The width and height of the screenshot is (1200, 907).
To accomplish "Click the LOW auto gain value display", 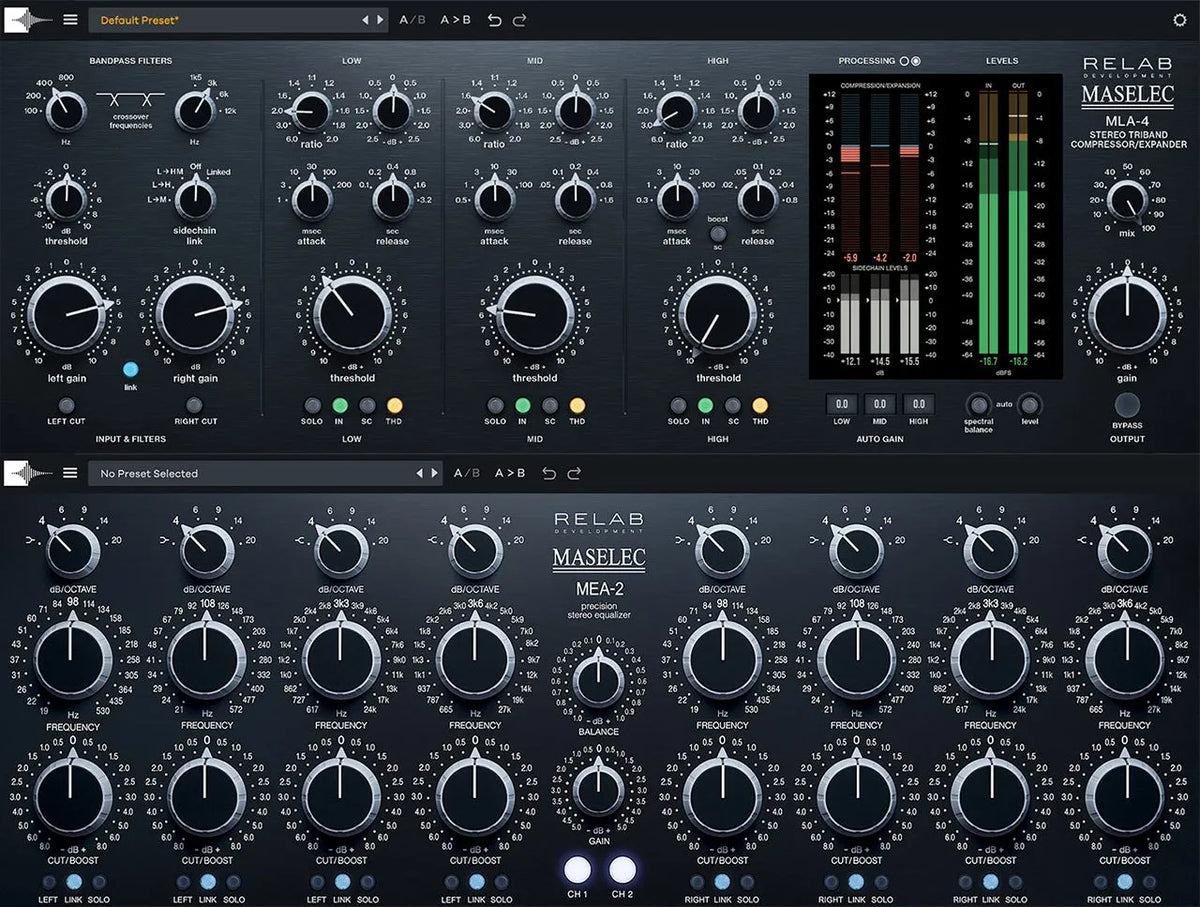I will point(841,405).
